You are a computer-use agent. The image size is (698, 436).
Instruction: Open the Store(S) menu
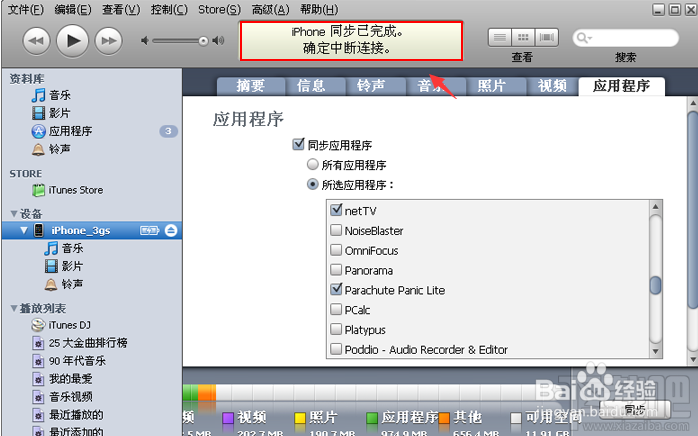(219, 9)
